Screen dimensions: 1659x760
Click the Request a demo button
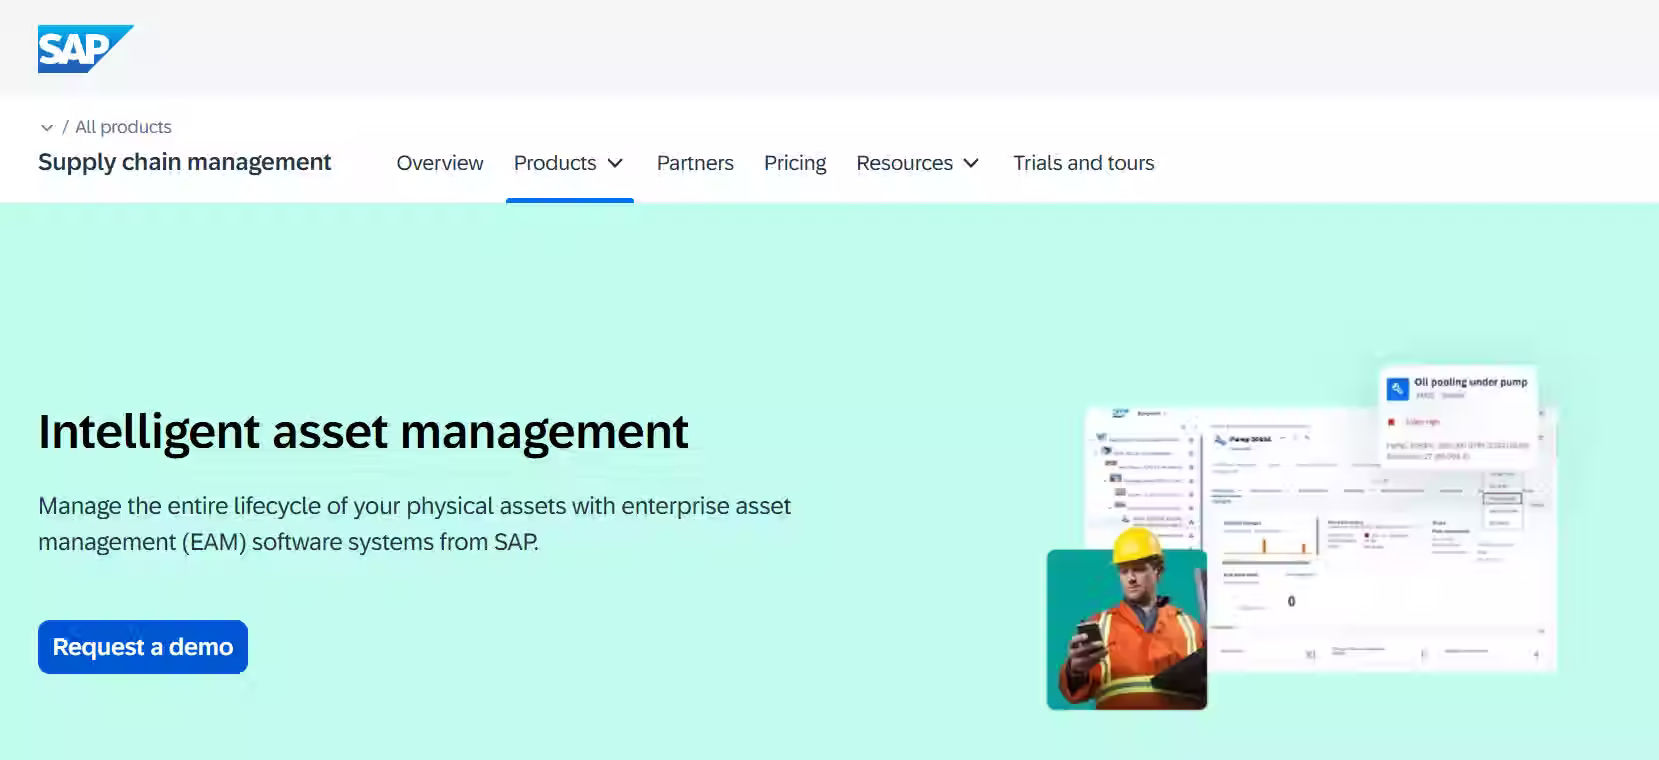143,647
